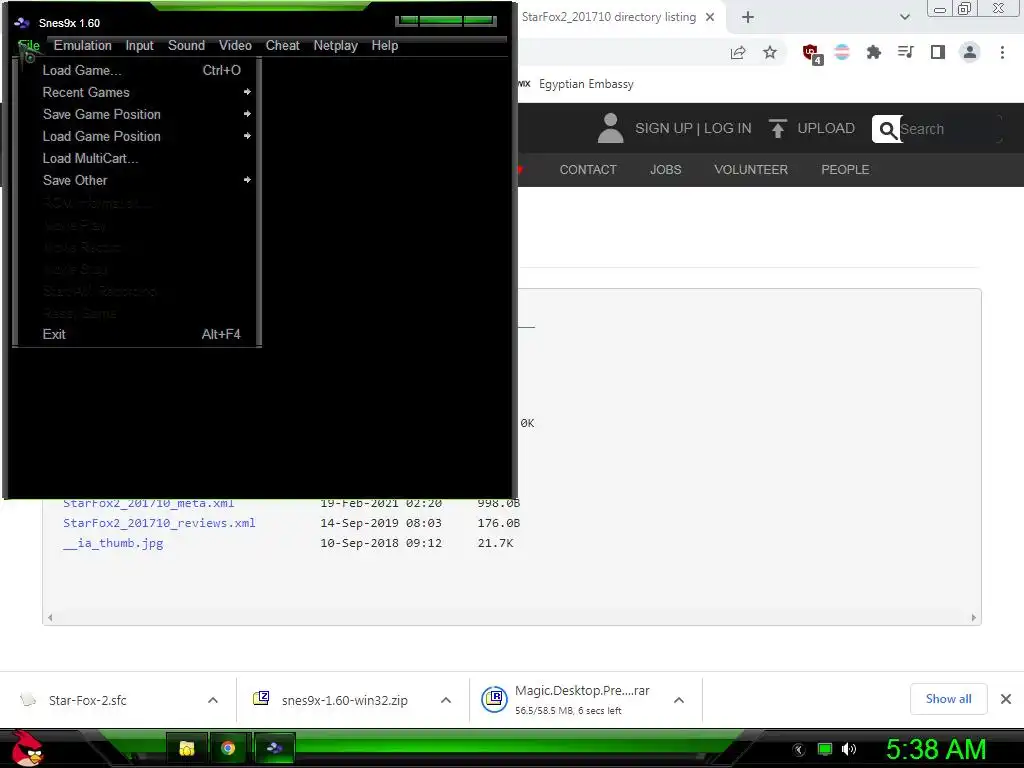Close the open File menu
This screenshot has height=768, width=1024.
click(x=29, y=46)
